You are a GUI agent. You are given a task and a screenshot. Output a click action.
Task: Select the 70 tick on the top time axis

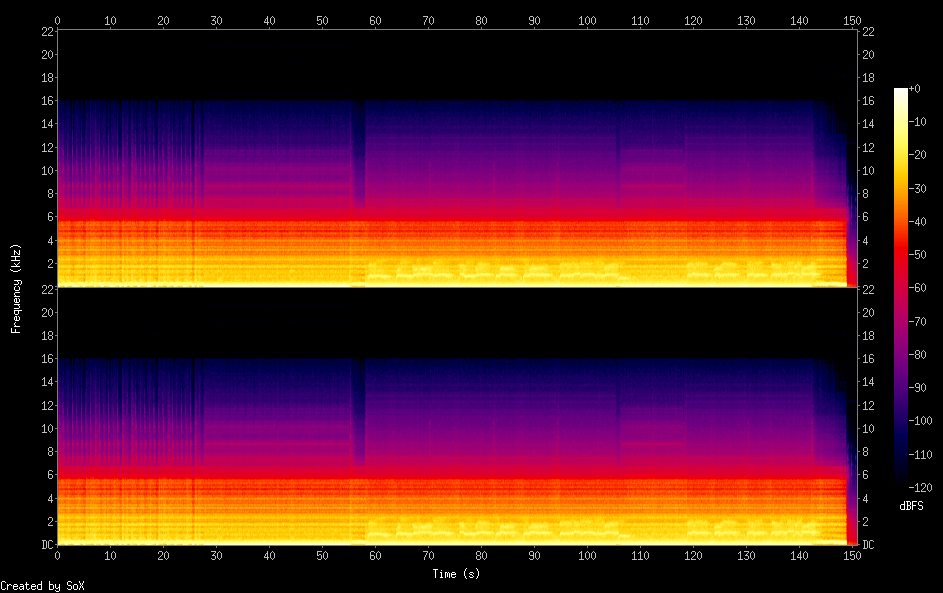click(428, 20)
